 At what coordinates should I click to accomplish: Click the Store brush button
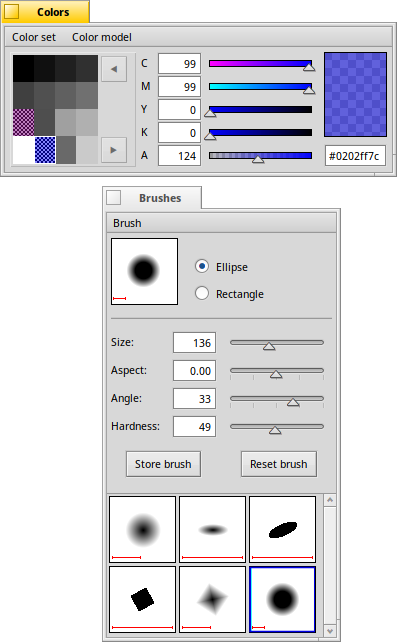pos(163,464)
